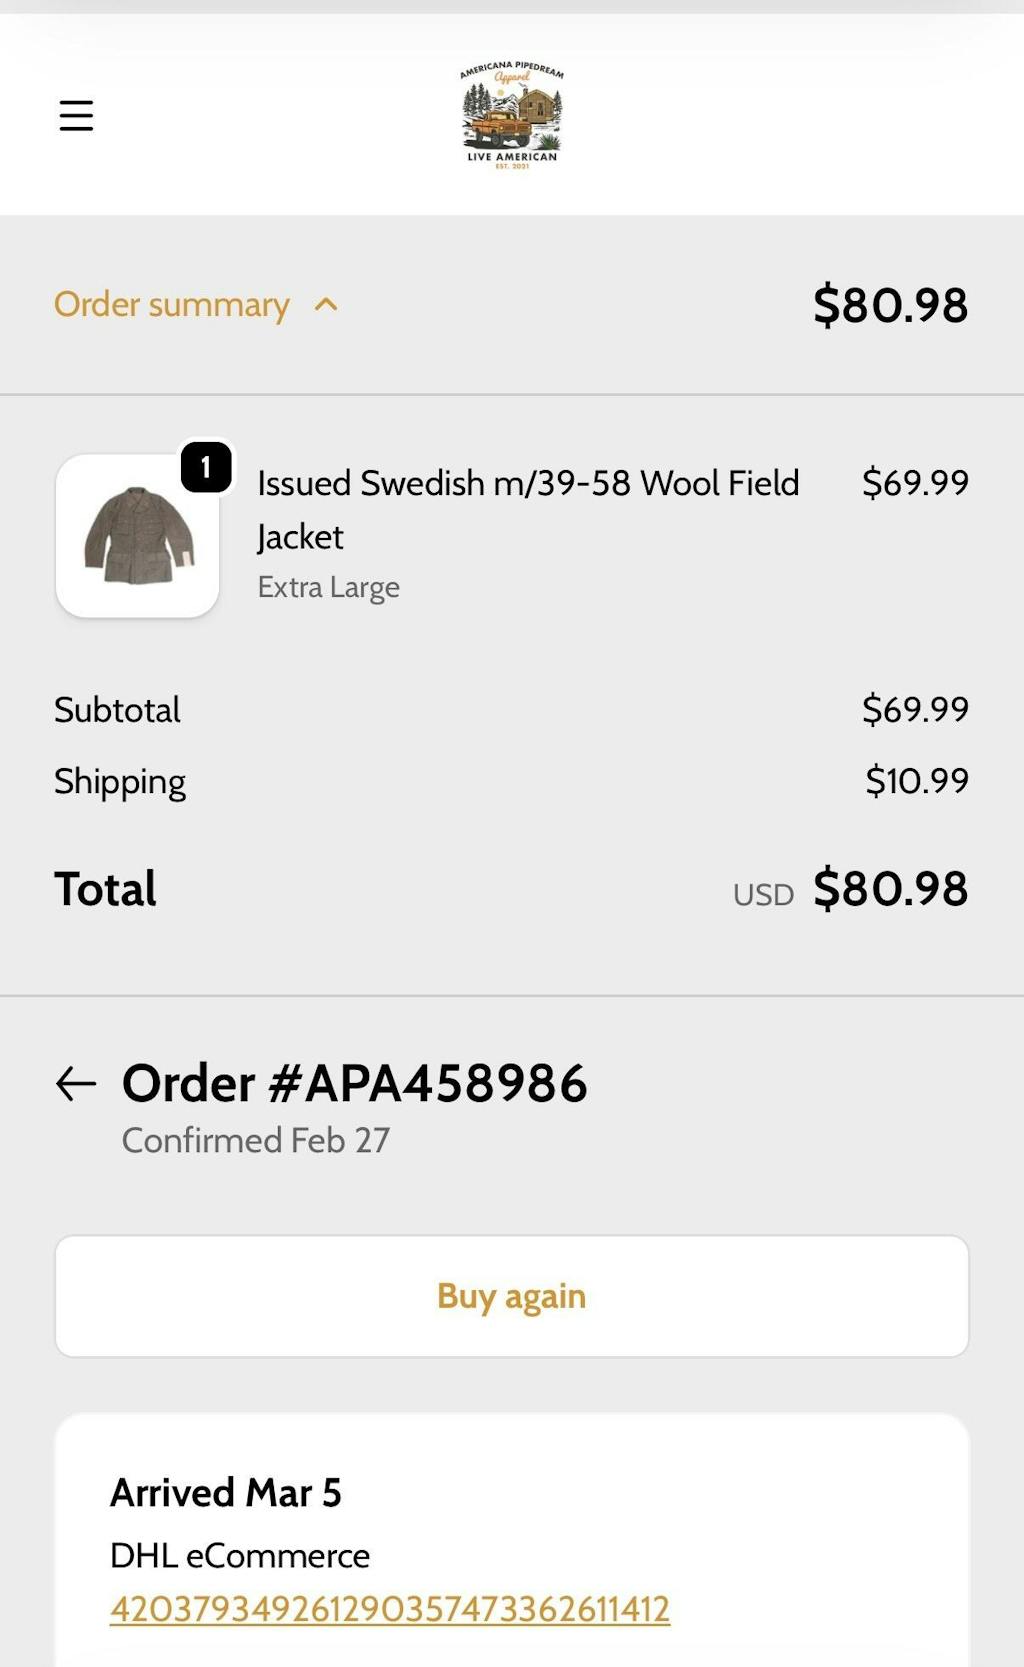Screen dimensions: 1024x1667
Task: Click the quantity badge showing 1
Action: 206,467
